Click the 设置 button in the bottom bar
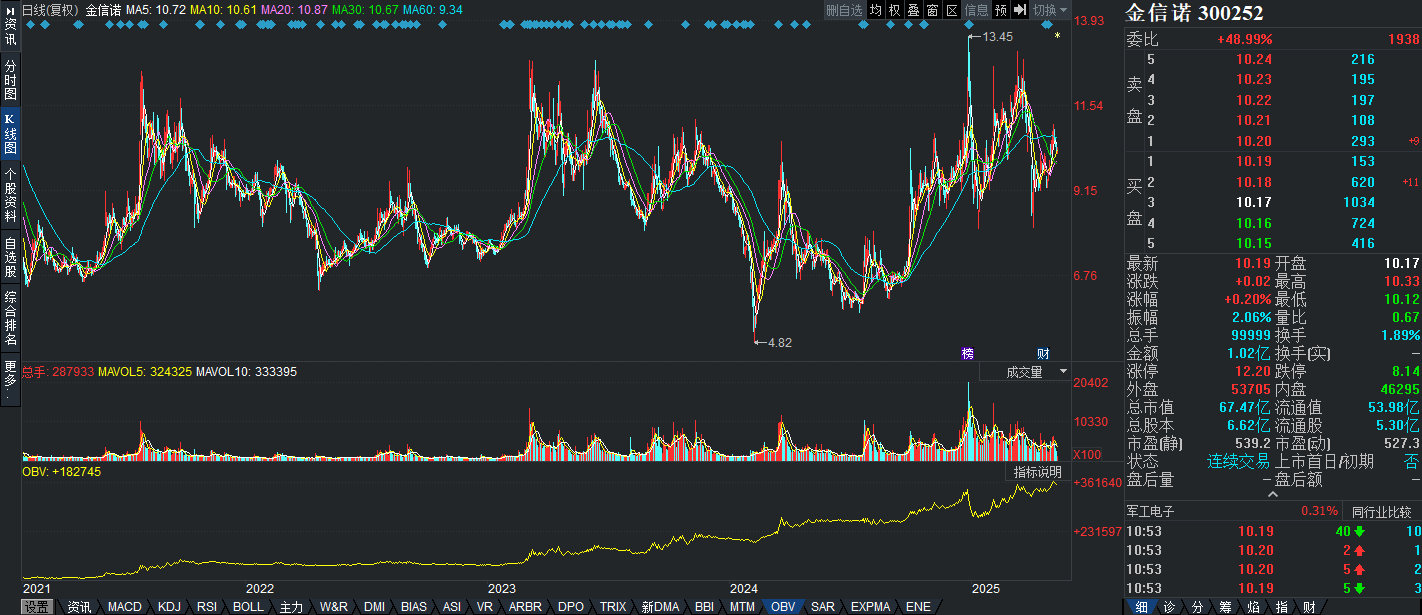 [x=37, y=607]
